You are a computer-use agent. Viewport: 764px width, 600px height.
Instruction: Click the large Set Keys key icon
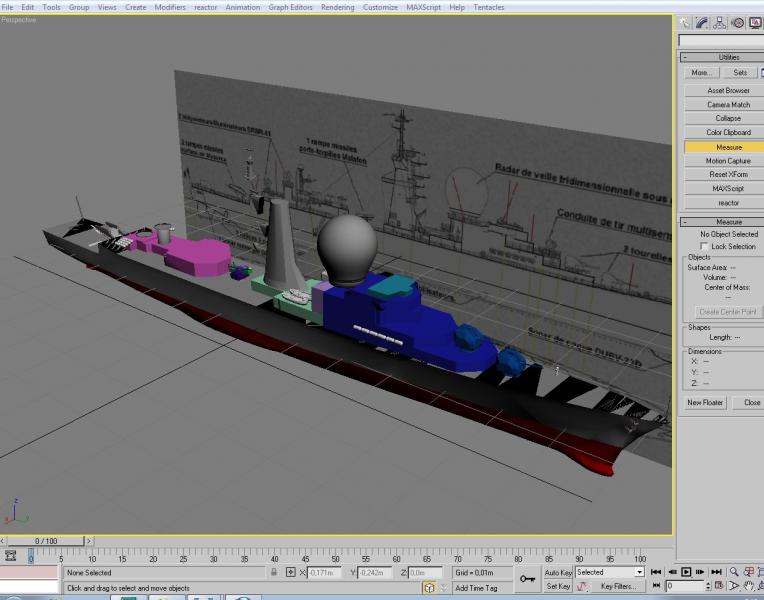(527, 579)
